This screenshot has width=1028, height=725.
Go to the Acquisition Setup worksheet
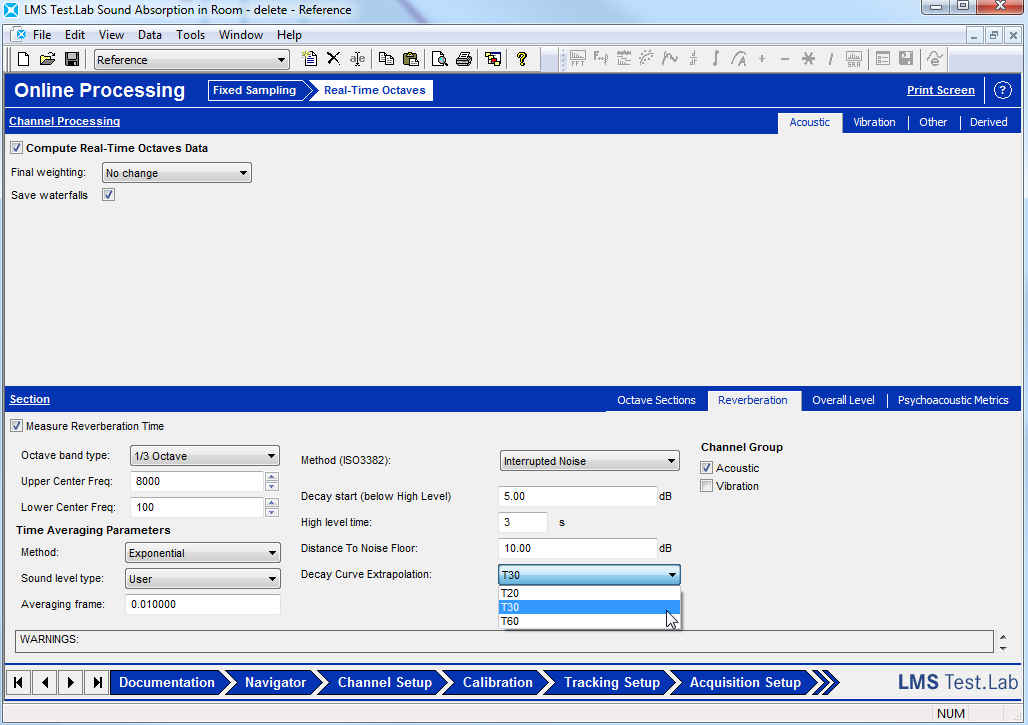[745, 682]
